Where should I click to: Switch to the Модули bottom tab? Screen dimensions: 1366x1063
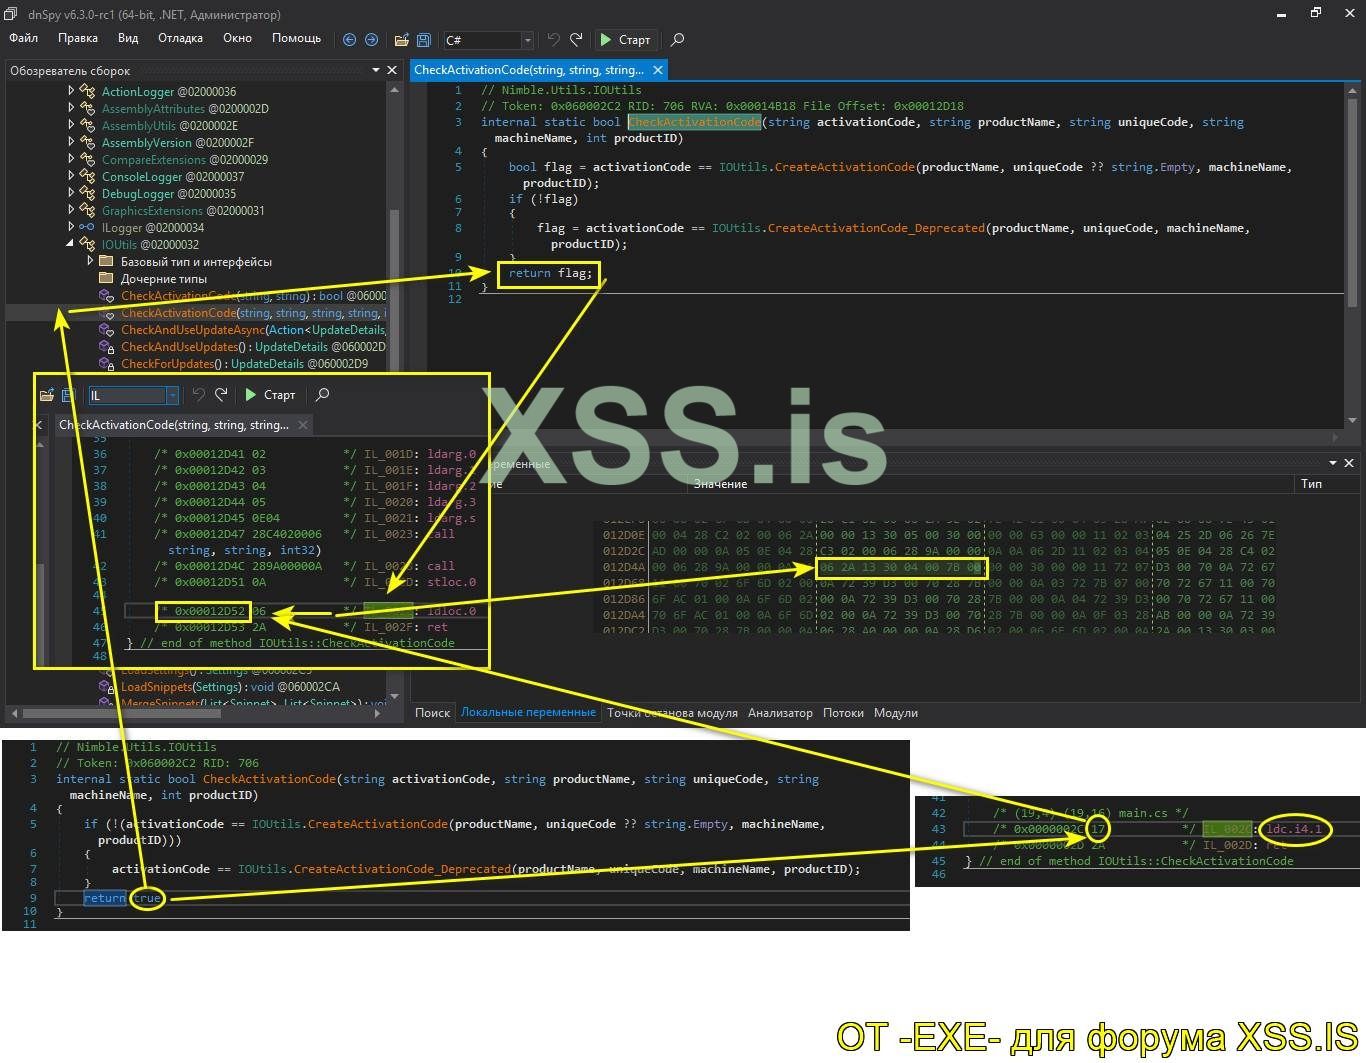pos(895,713)
